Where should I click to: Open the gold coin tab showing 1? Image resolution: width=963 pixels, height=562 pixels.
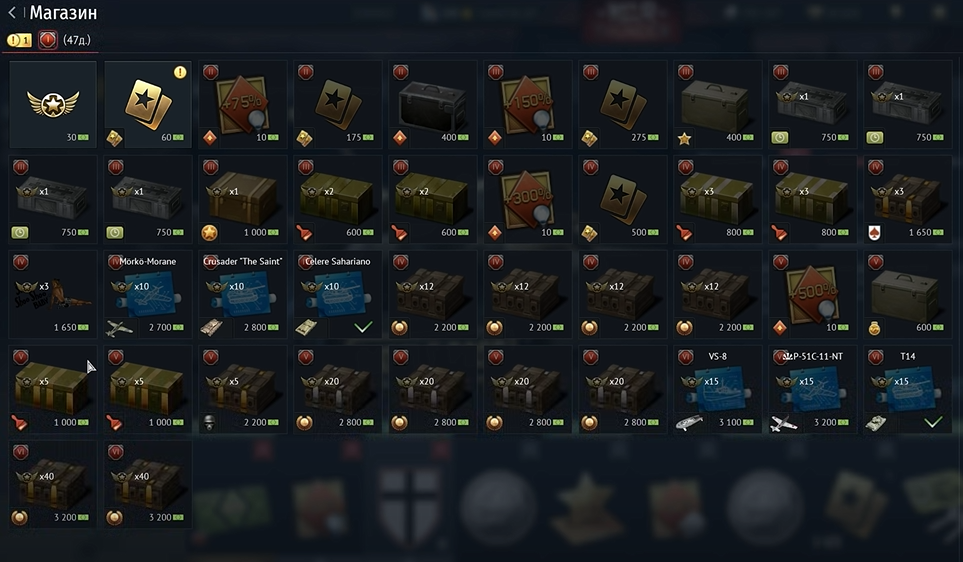coord(19,40)
